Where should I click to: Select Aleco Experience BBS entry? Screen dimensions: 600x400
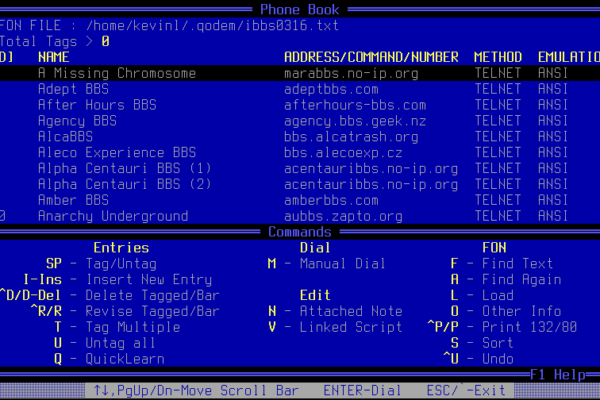(x=117, y=153)
